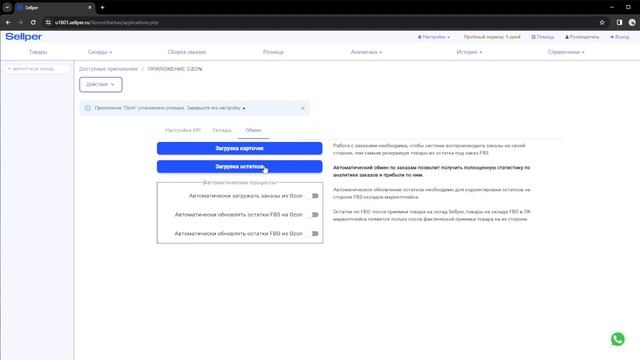Open a new browser tab
Image resolution: width=640 pixels, height=360 pixels.
point(102,7)
